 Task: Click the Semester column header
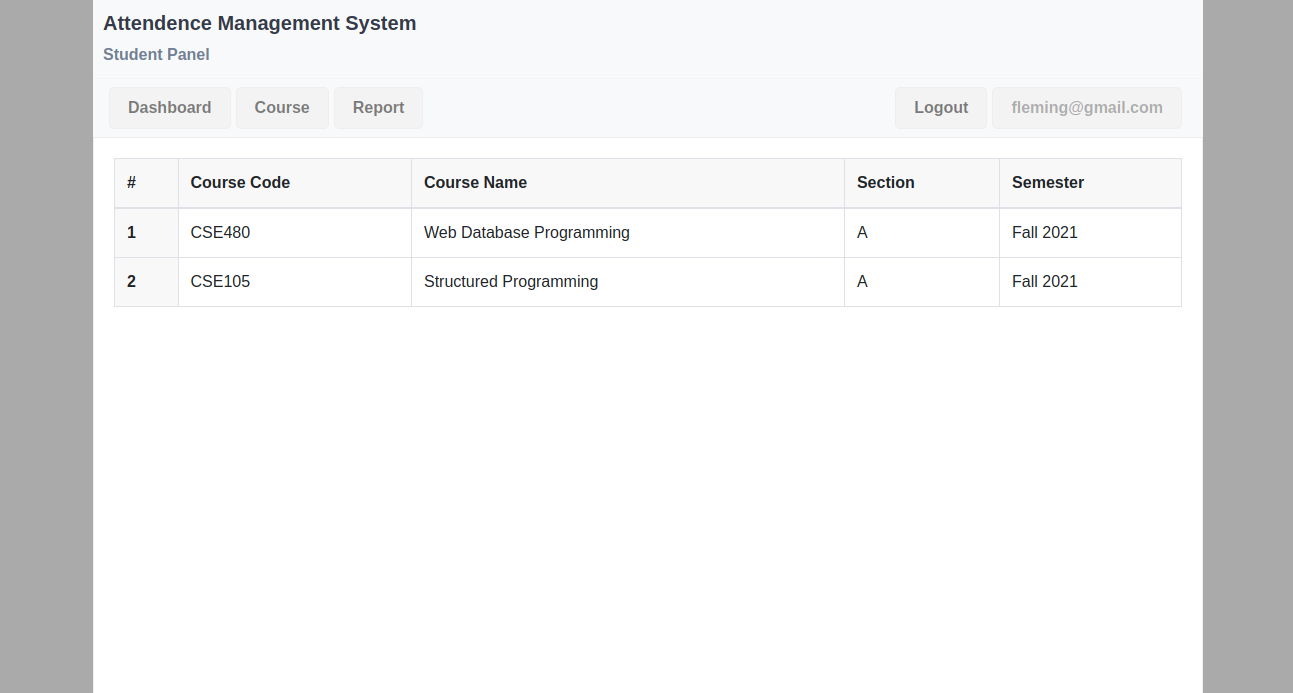pyautogui.click(x=1047, y=183)
